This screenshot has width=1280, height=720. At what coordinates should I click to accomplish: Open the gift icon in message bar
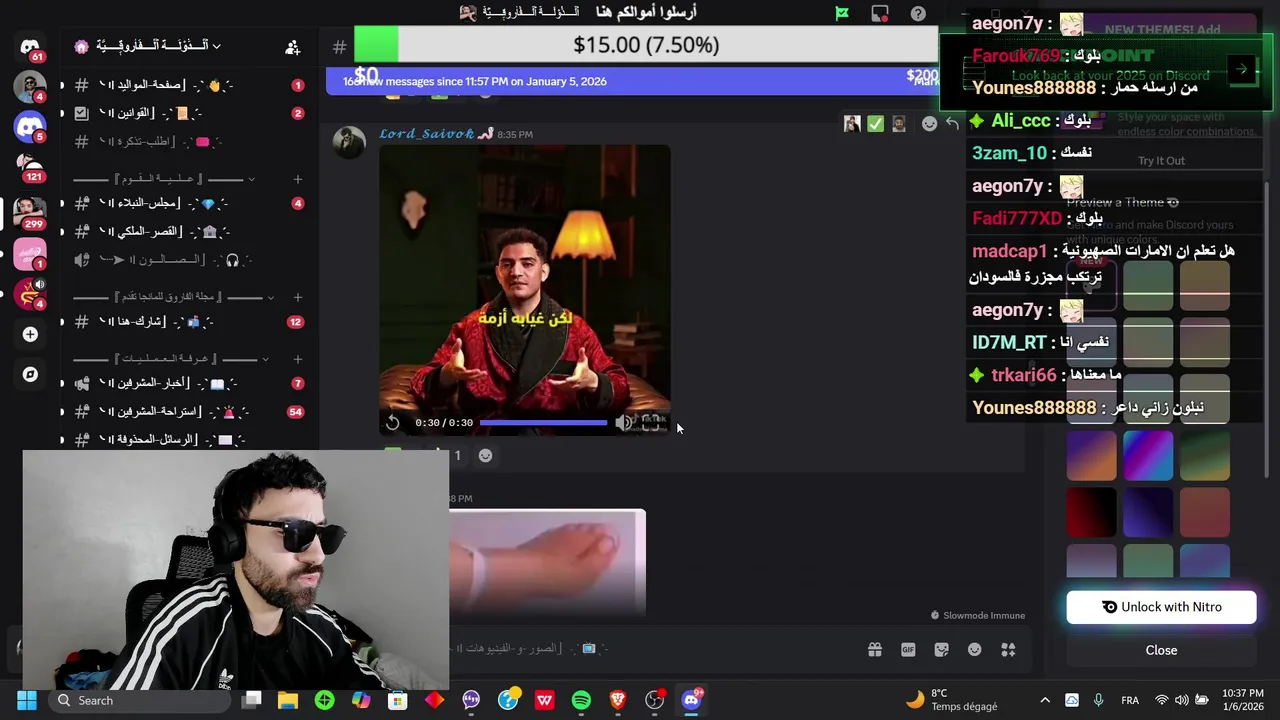875,650
